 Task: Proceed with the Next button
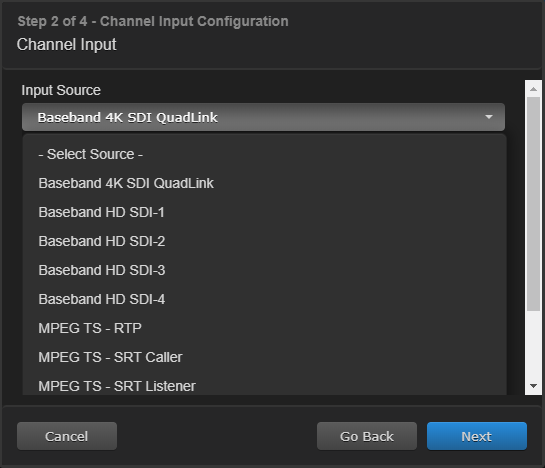pos(477,436)
